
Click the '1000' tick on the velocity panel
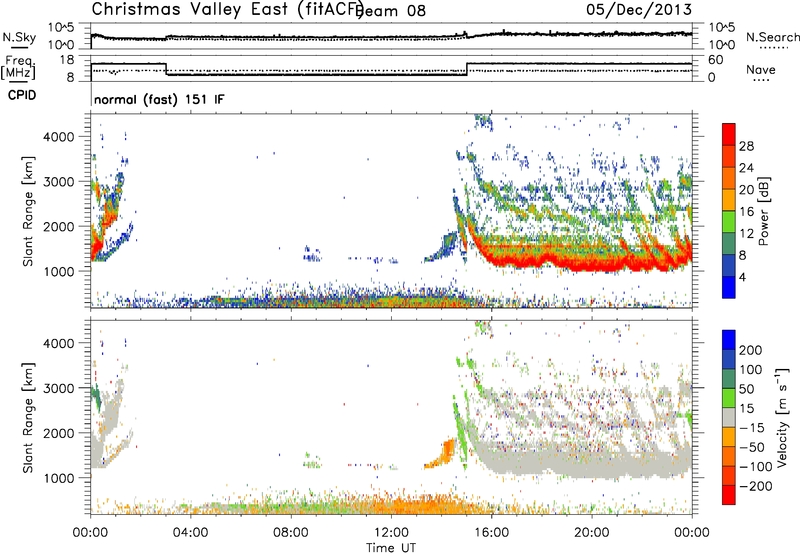(58, 478)
